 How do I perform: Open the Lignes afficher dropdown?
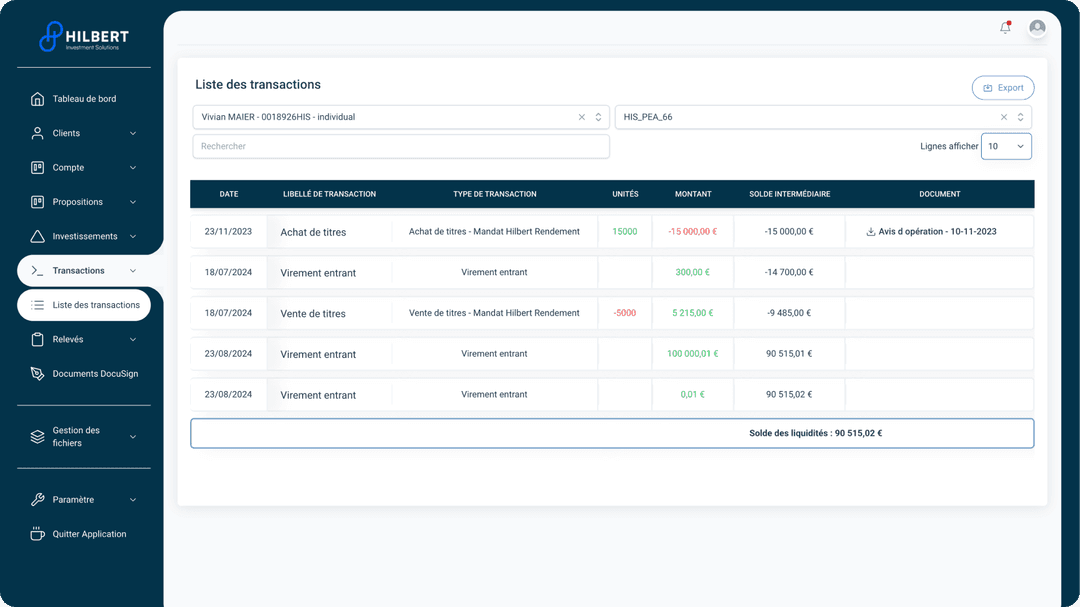coord(1006,147)
